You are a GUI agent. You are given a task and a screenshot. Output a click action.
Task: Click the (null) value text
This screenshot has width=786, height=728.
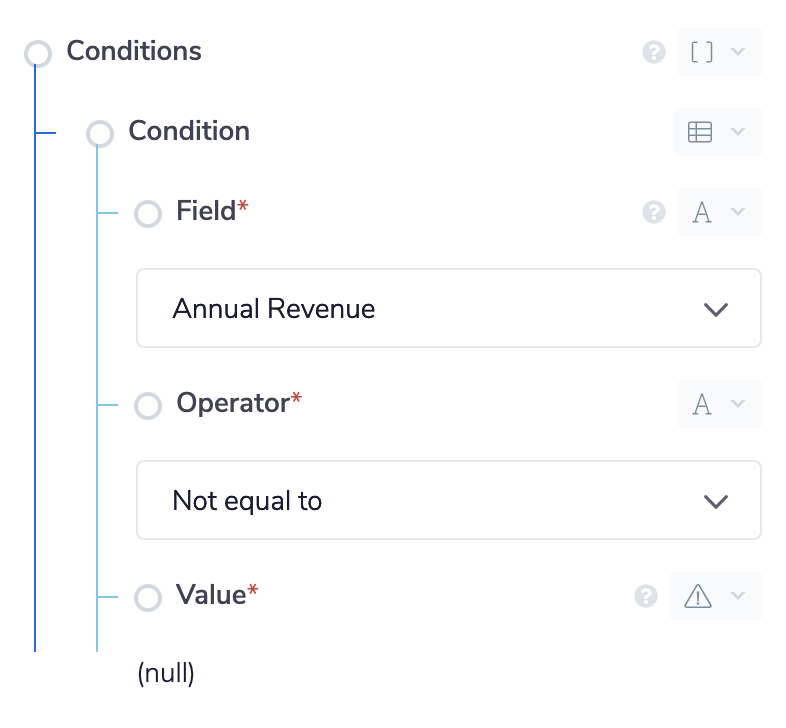[x=166, y=674]
